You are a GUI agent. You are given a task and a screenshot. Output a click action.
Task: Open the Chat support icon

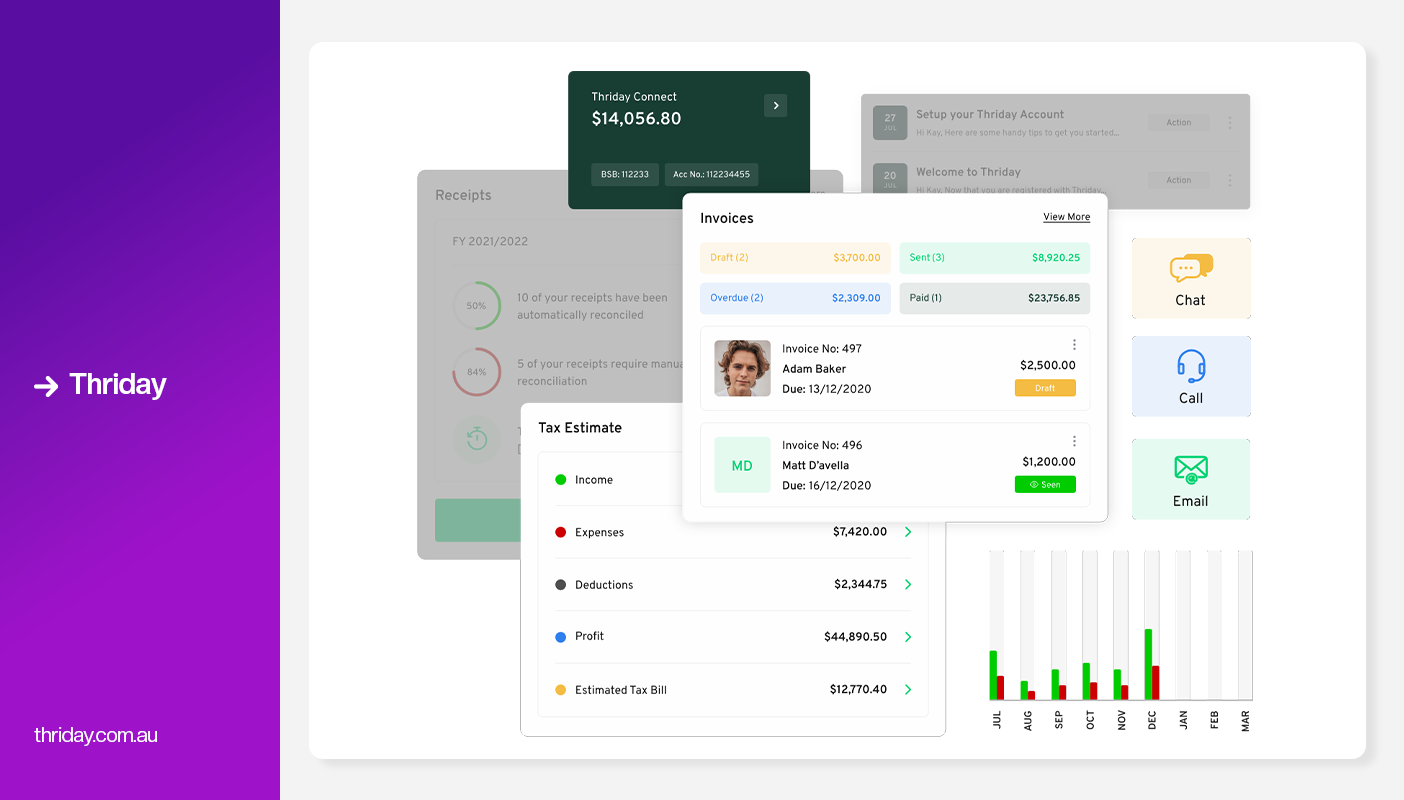pos(1191,268)
